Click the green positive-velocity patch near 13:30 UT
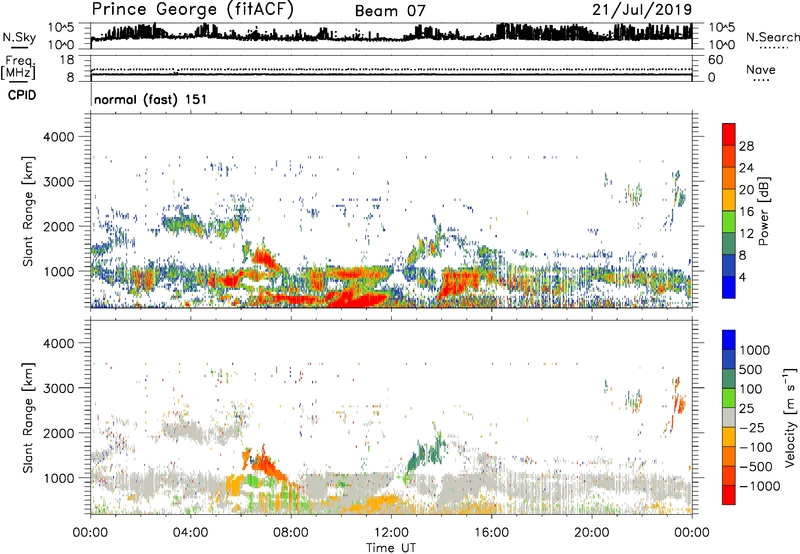 pyautogui.click(x=426, y=454)
